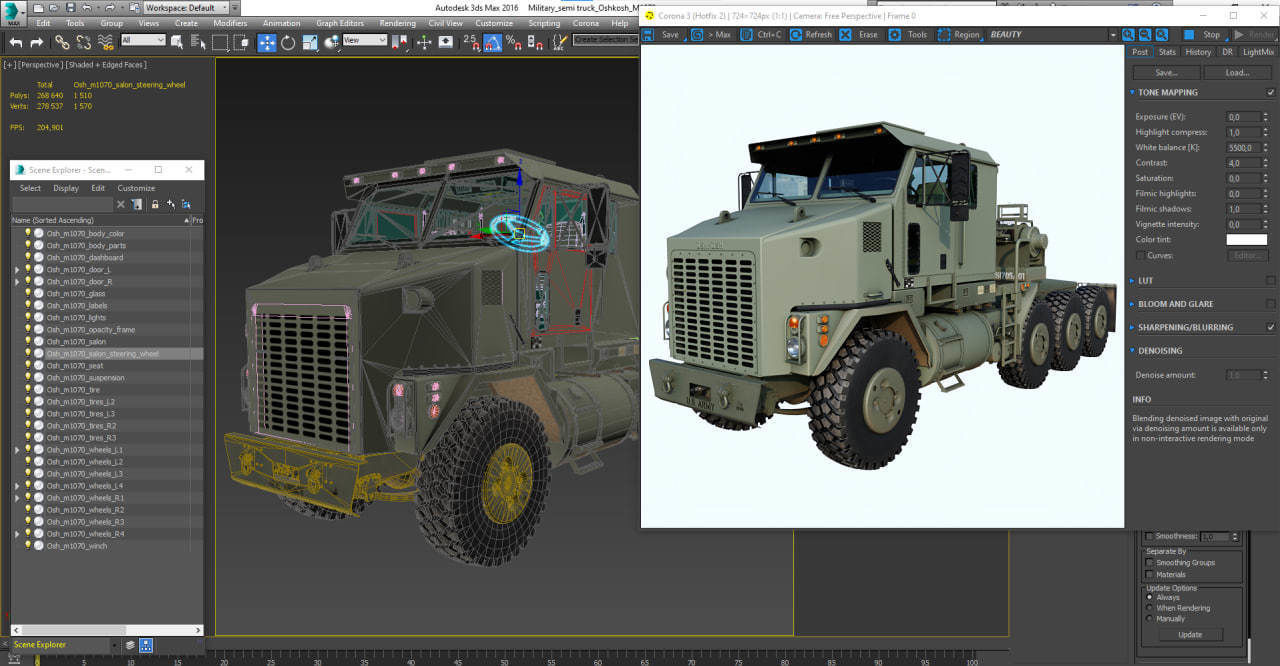Click Zoom to Fit icon in Corona buffer
1280x666 pixels.
point(1162,35)
